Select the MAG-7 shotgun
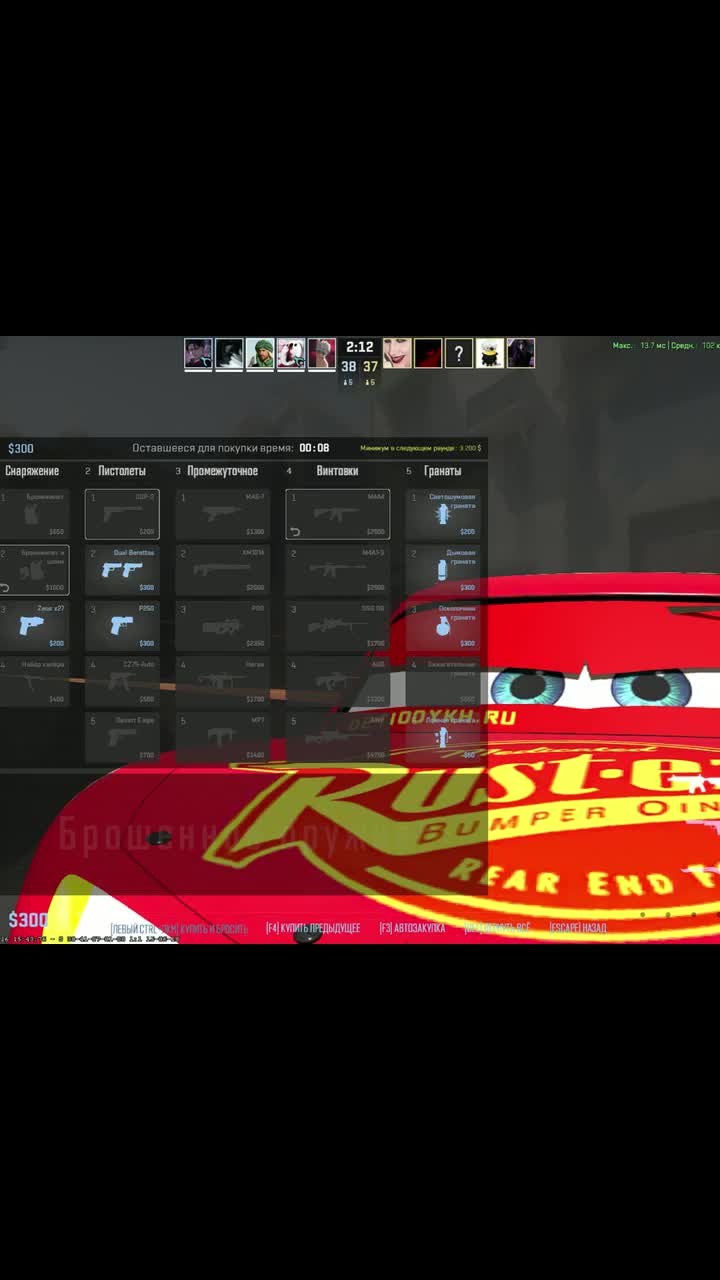This screenshot has width=720, height=1280. pos(222,514)
